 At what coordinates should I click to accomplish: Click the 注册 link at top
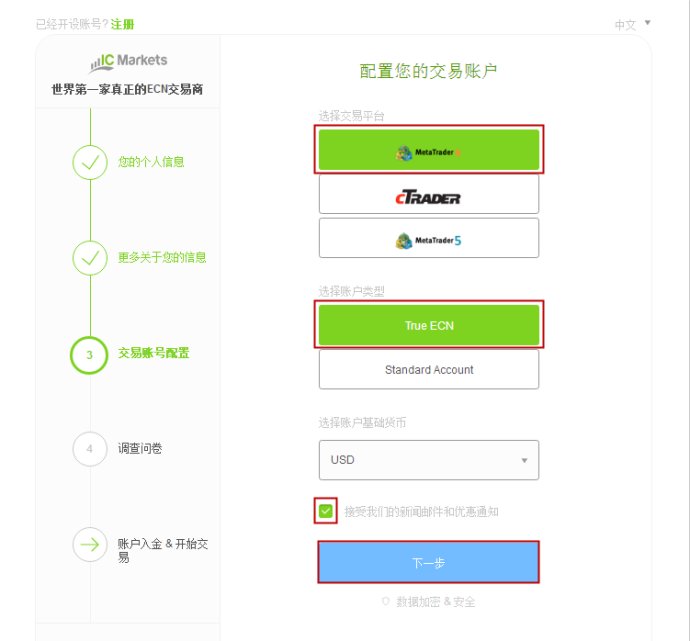(122, 24)
